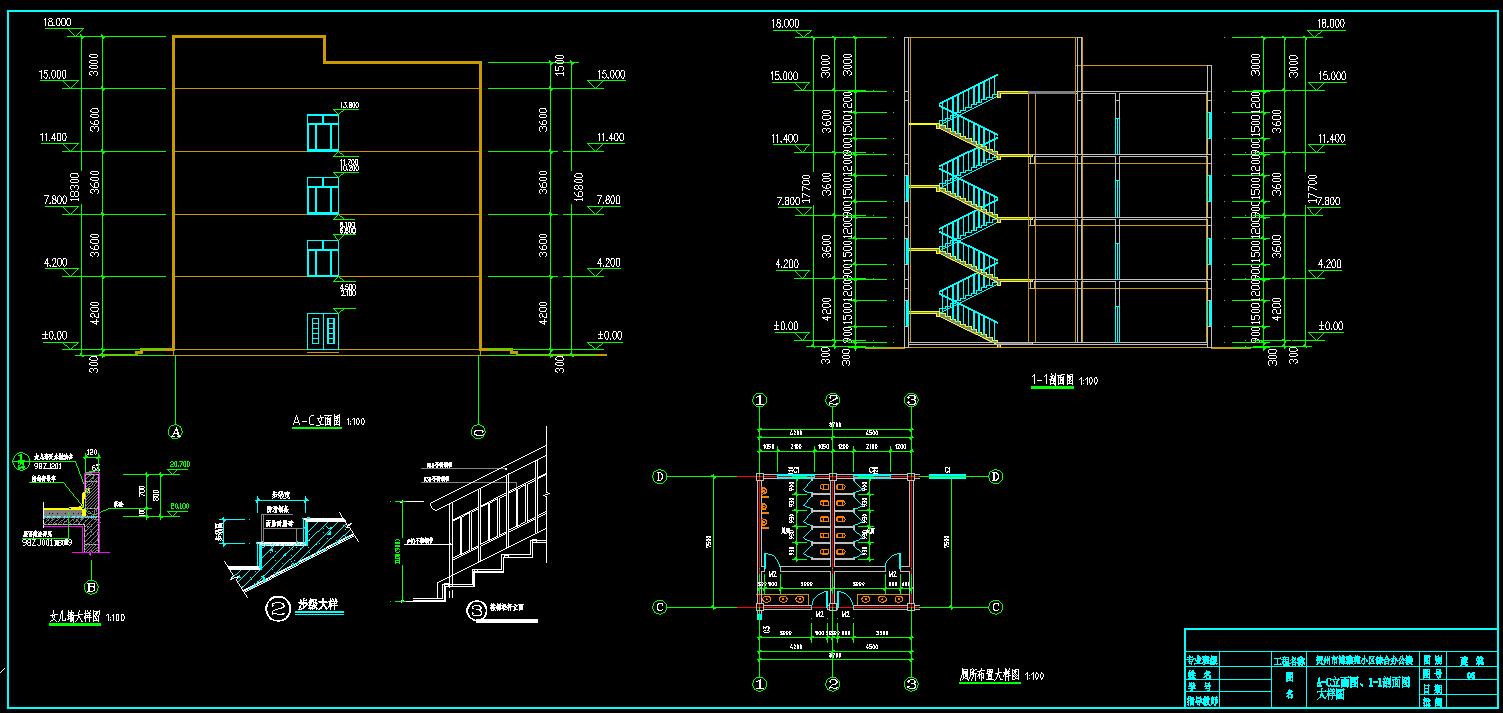This screenshot has width=1503, height=713.
Task: Select the top-floor window on A-C elevation
Action: point(322,134)
